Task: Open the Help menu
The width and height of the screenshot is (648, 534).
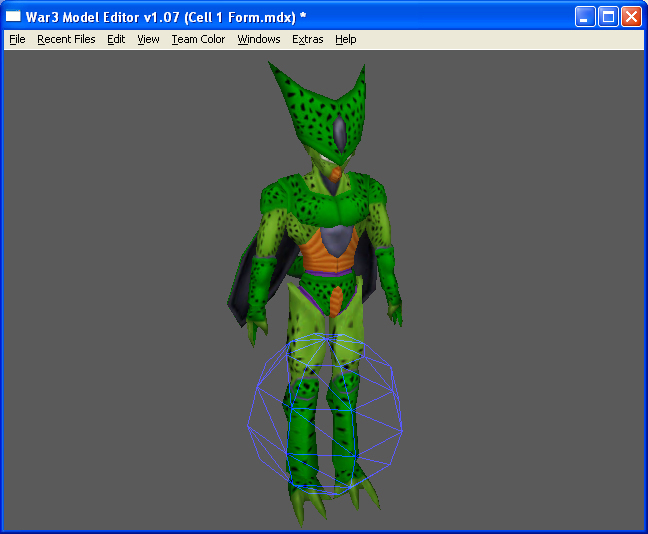Action: [x=345, y=39]
